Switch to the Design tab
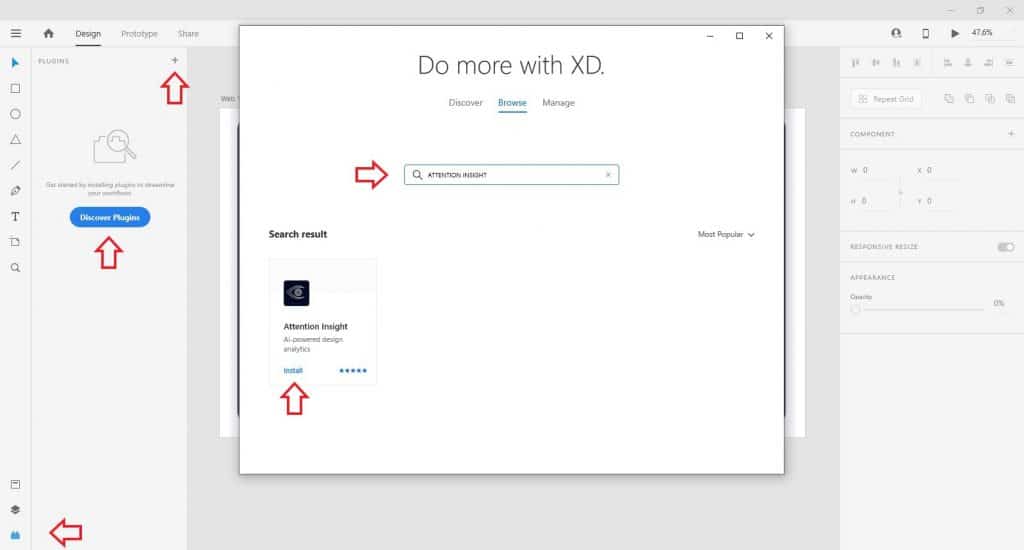1024x550 pixels. pos(88,34)
